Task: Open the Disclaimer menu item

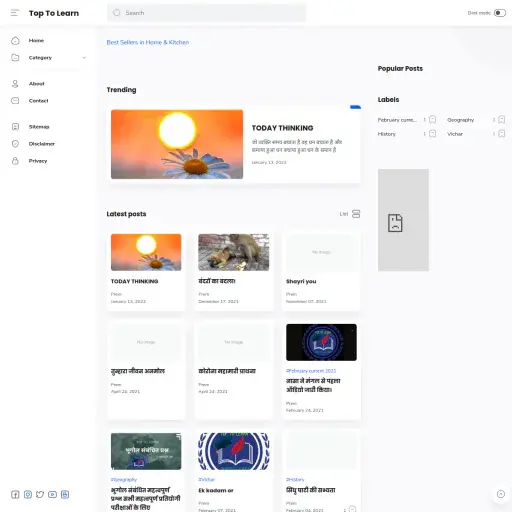Action: (42, 144)
